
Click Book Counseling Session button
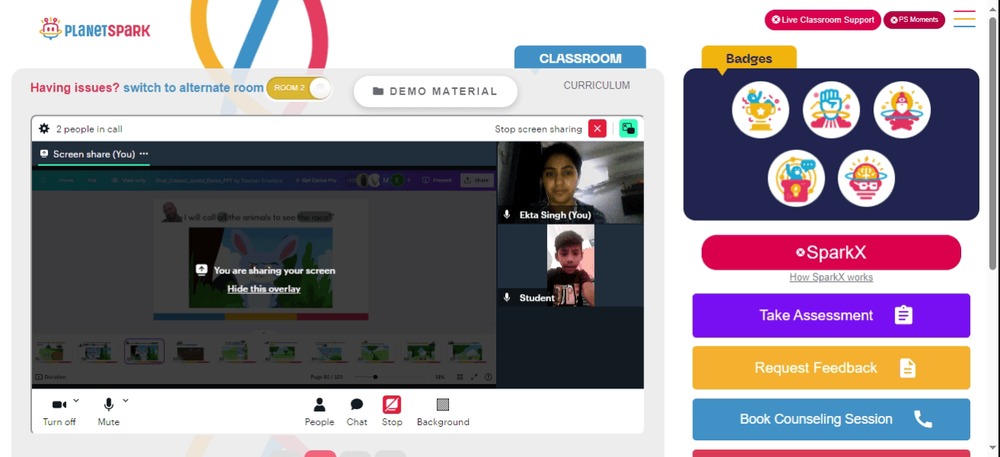tap(831, 419)
